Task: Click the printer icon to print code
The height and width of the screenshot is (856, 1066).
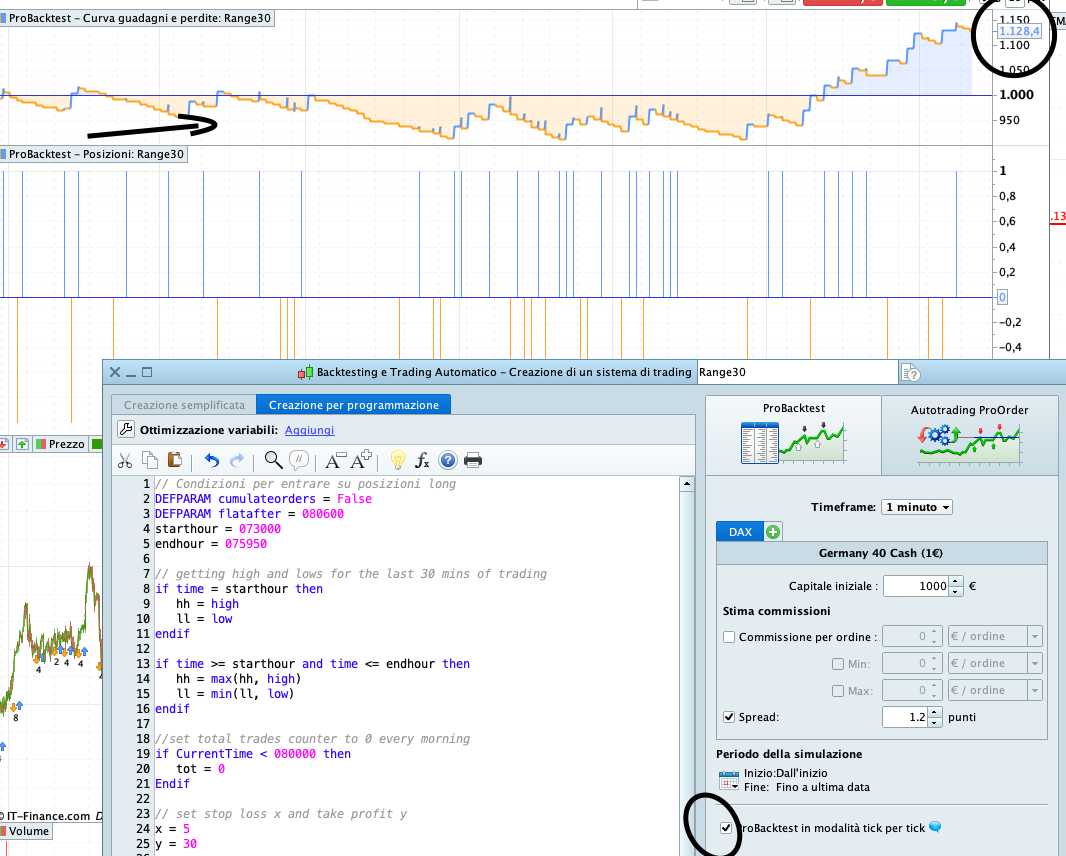Action: [473, 460]
